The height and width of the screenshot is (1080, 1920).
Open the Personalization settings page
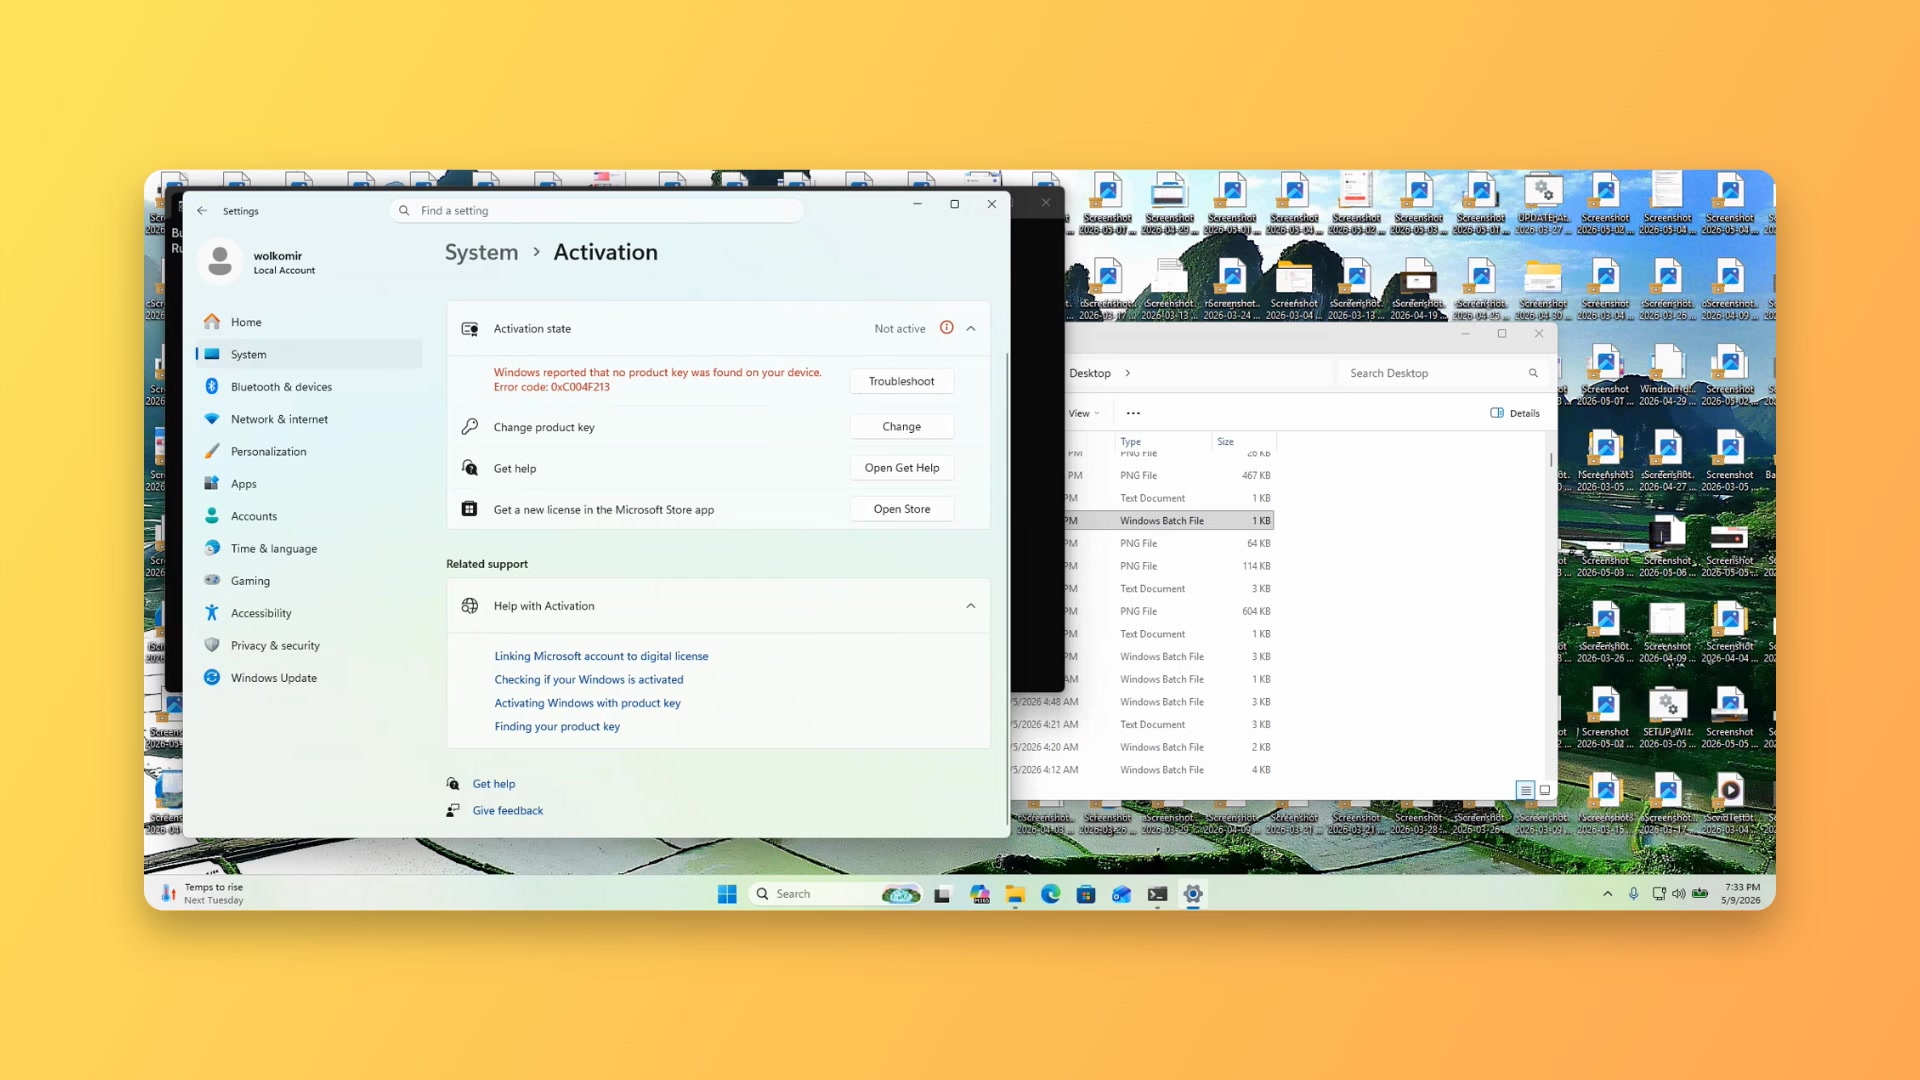click(x=309, y=451)
